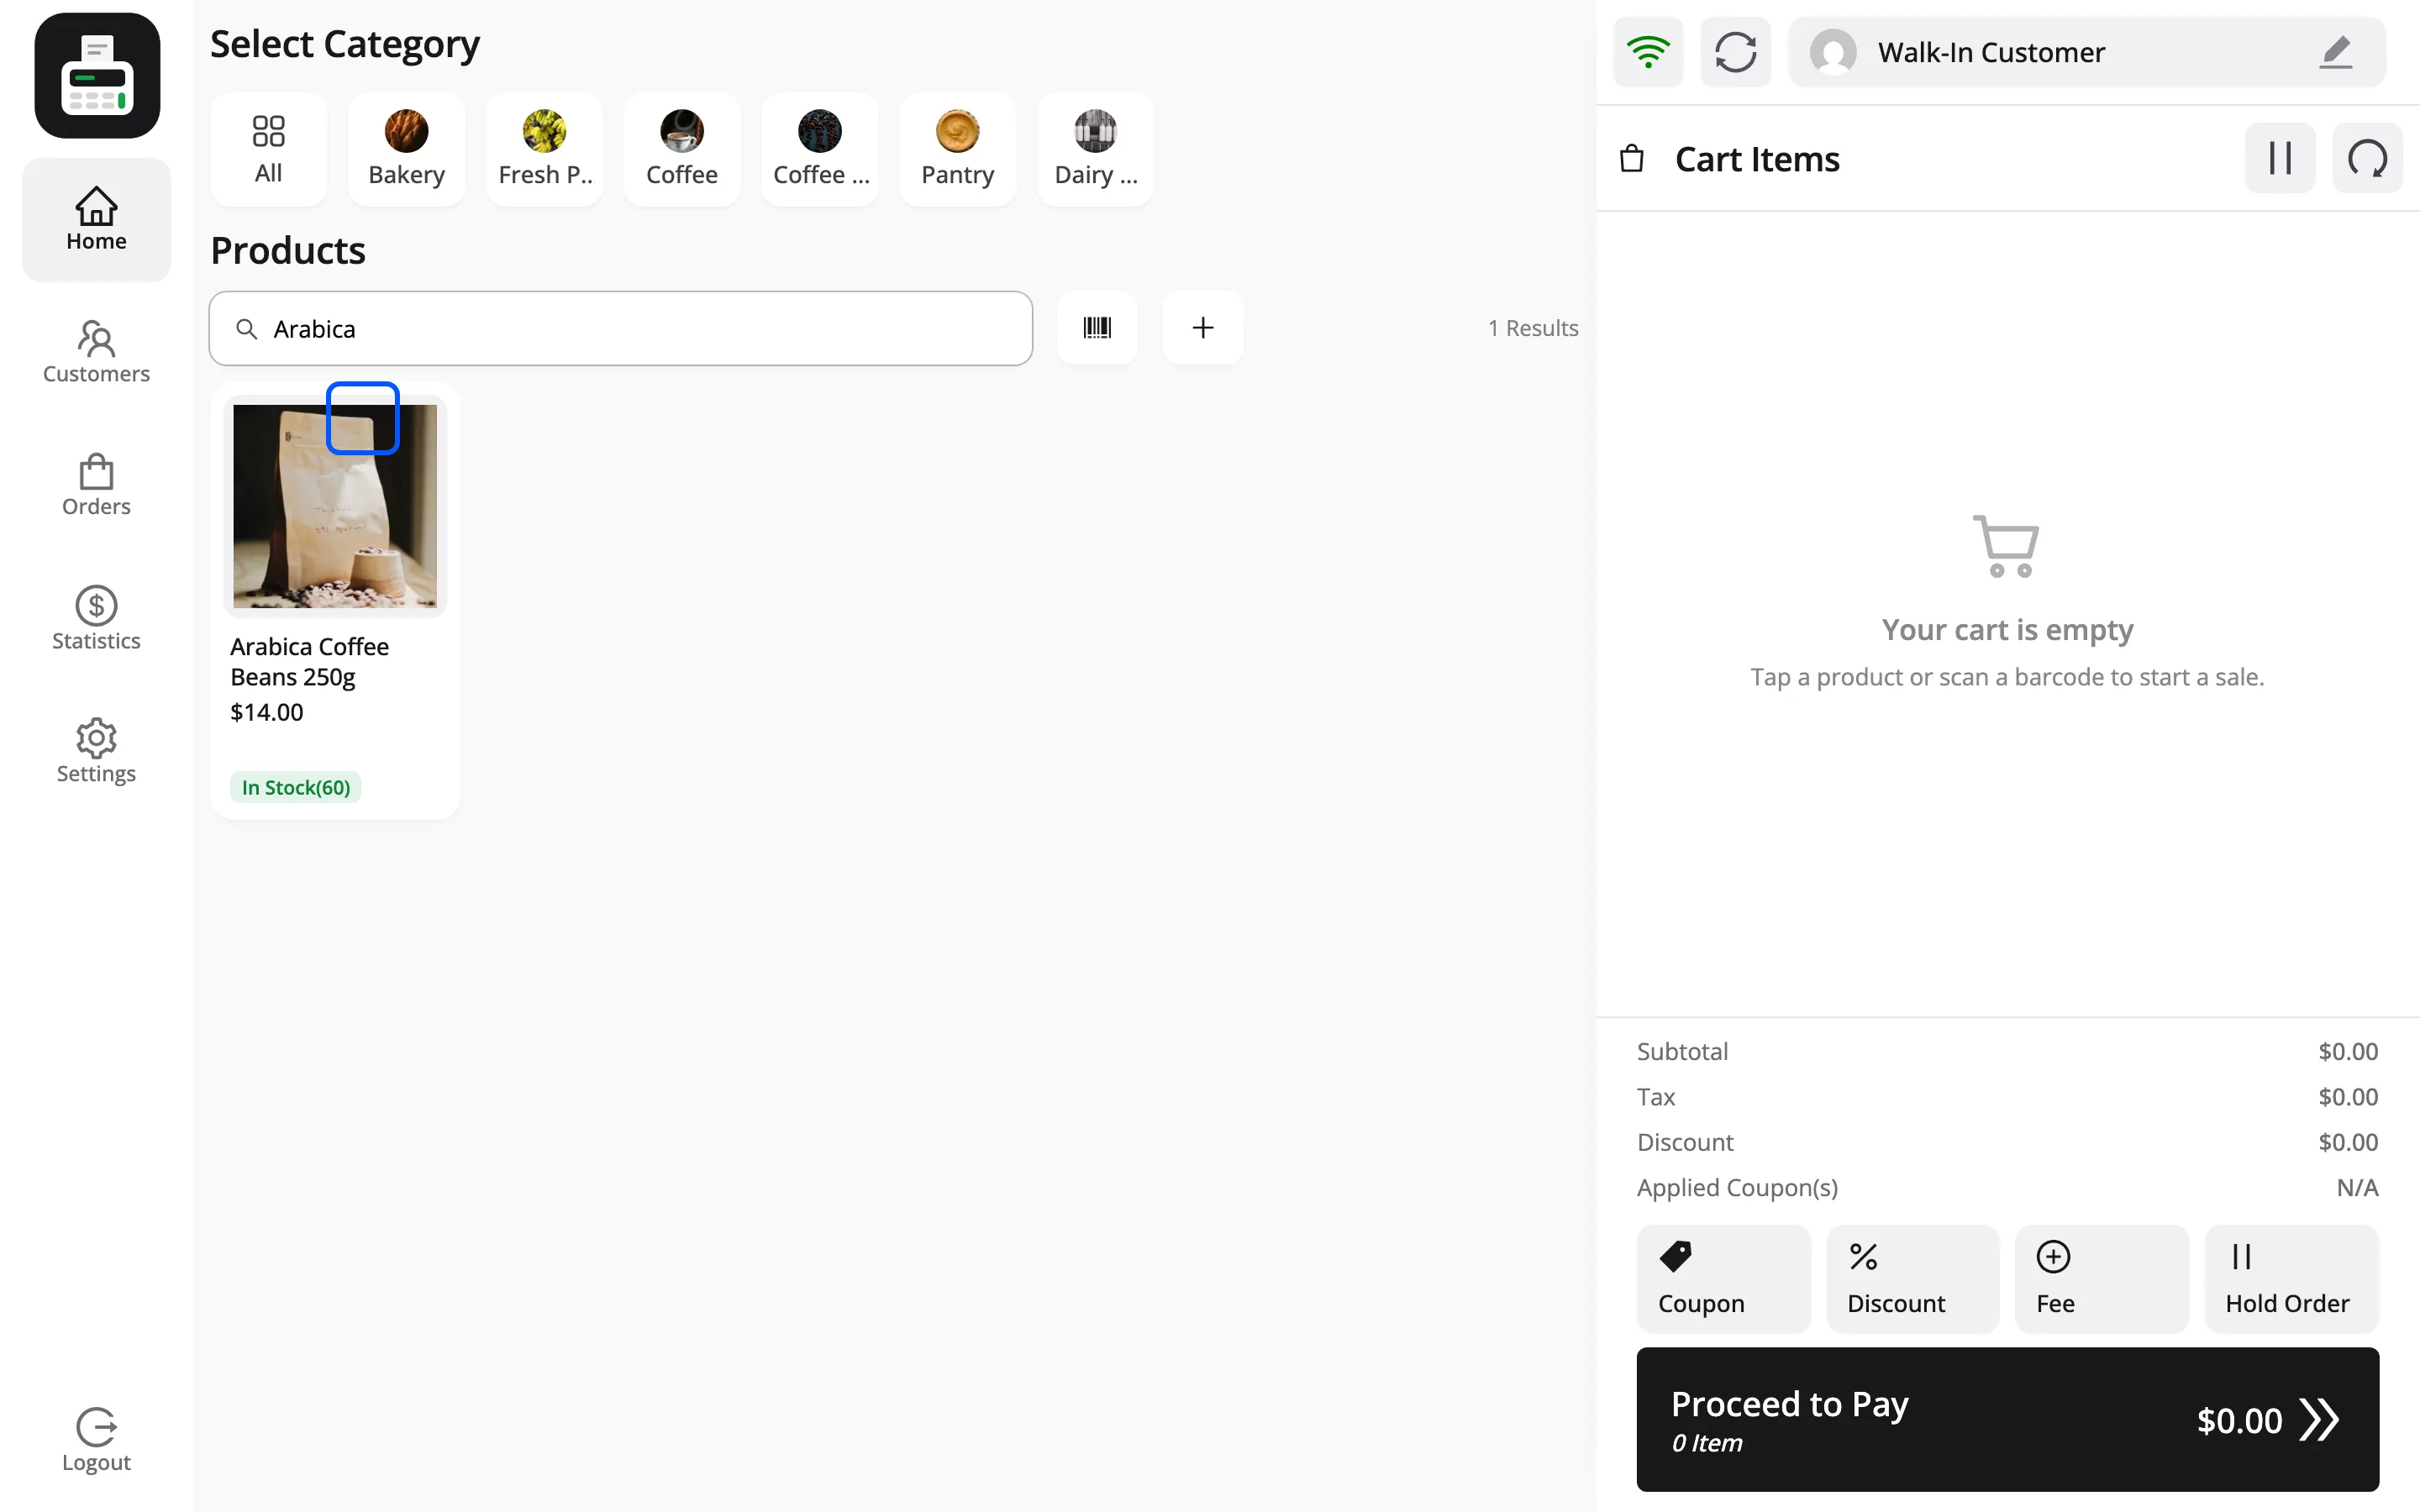This screenshot has height=1512, width=2420.
Task: Click the pause icon beside Cart Items
Action: pyautogui.click(x=2280, y=158)
